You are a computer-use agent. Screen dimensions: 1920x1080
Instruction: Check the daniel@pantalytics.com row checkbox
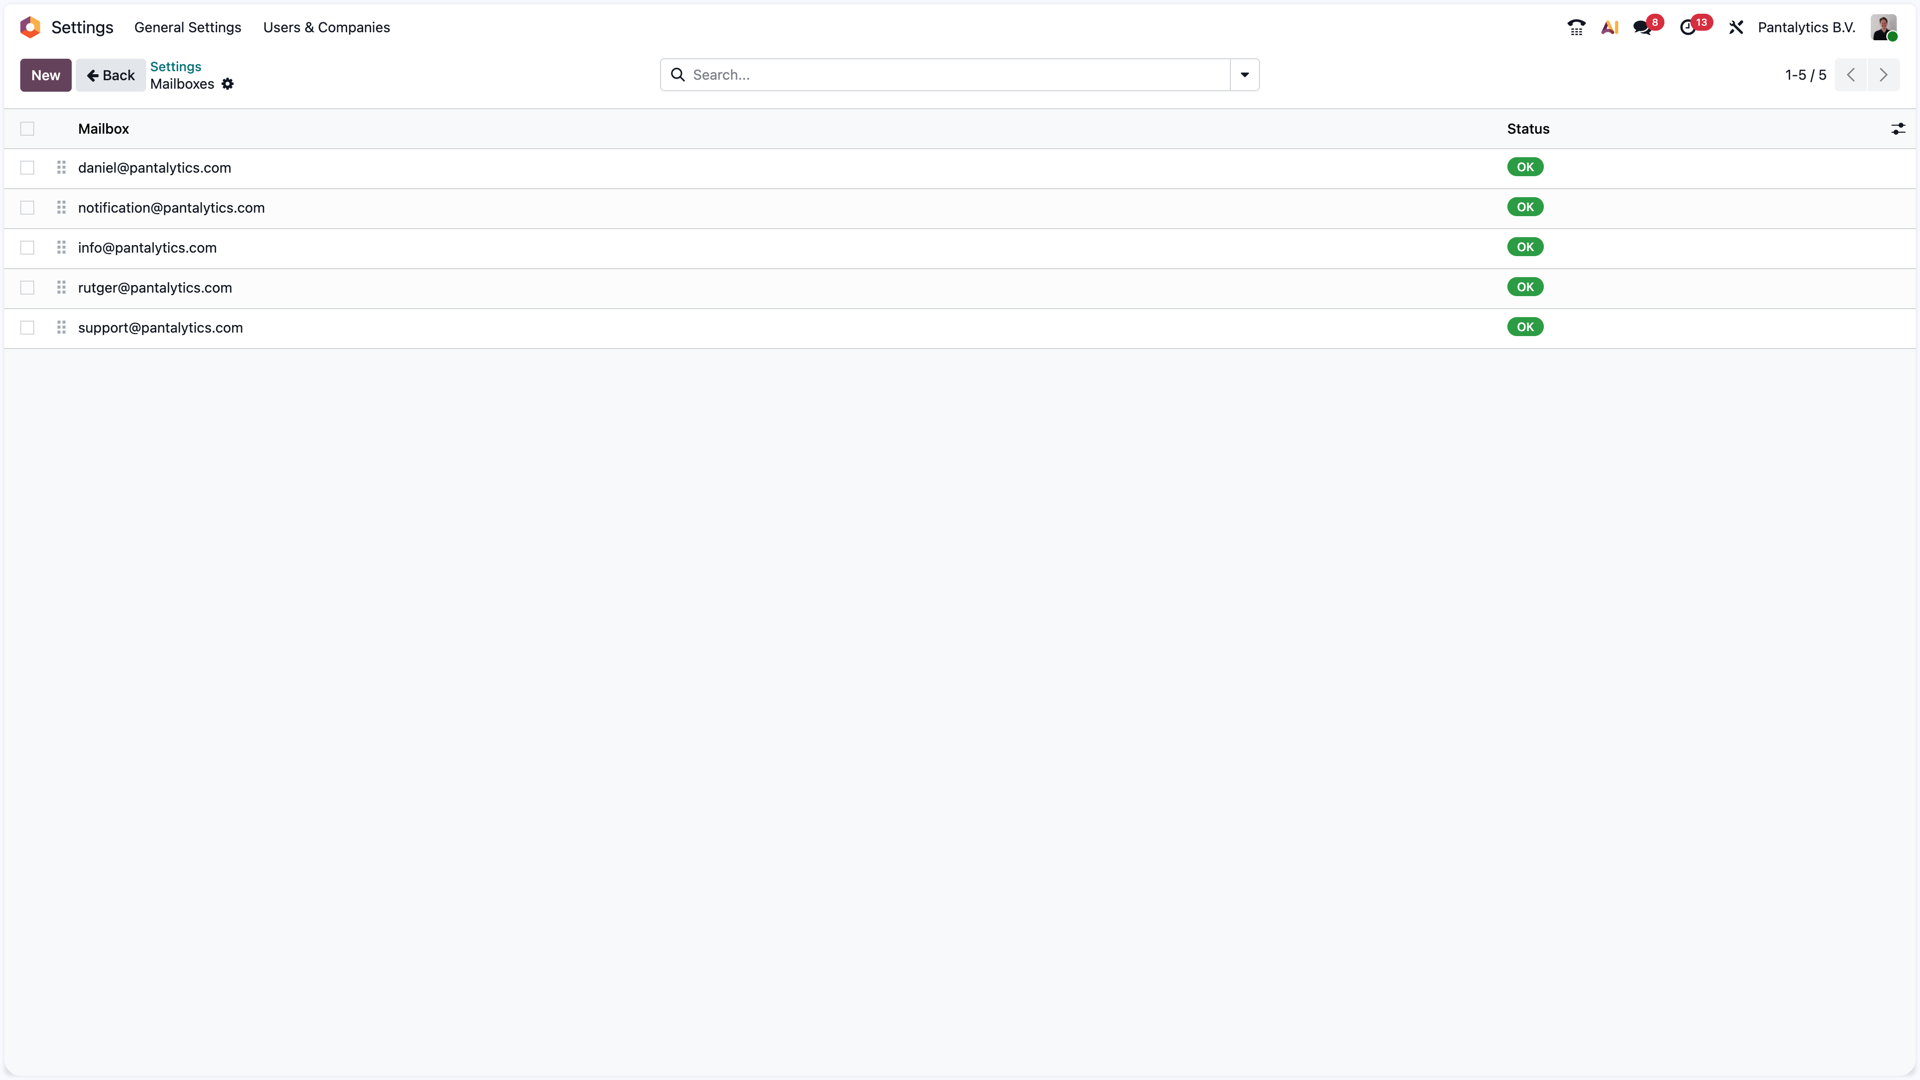pyautogui.click(x=27, y=167)
